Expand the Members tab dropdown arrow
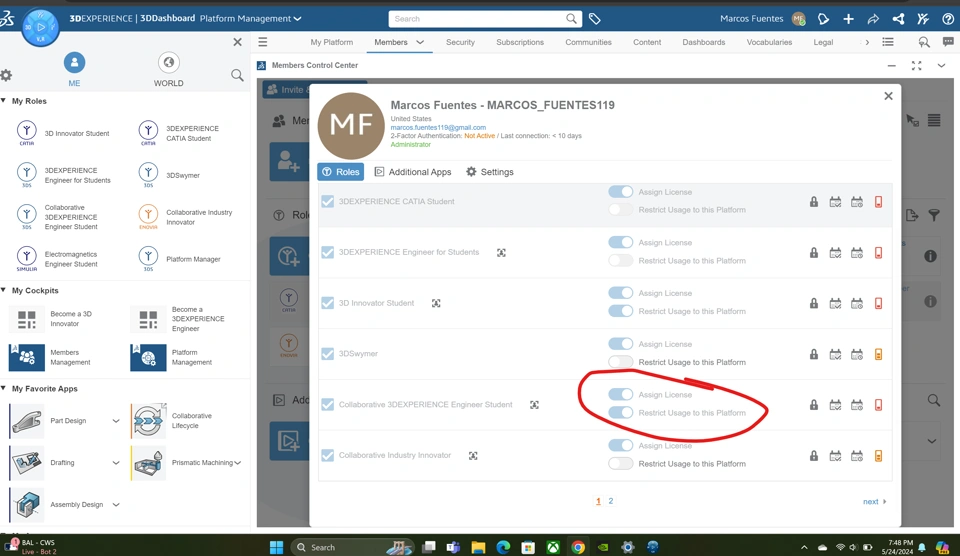The height and width of the screenshot is (556, 960). 420,42
